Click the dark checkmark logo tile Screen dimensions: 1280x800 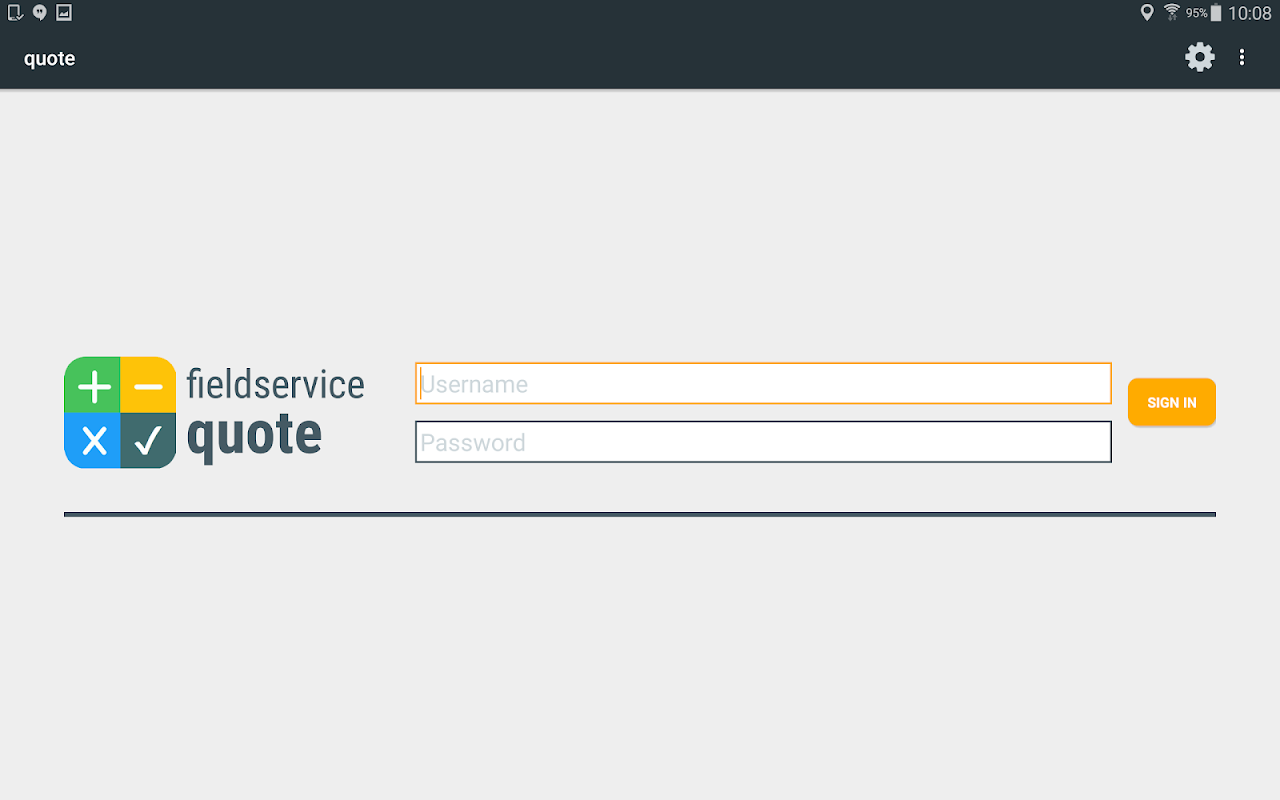[x=148, y=440]
